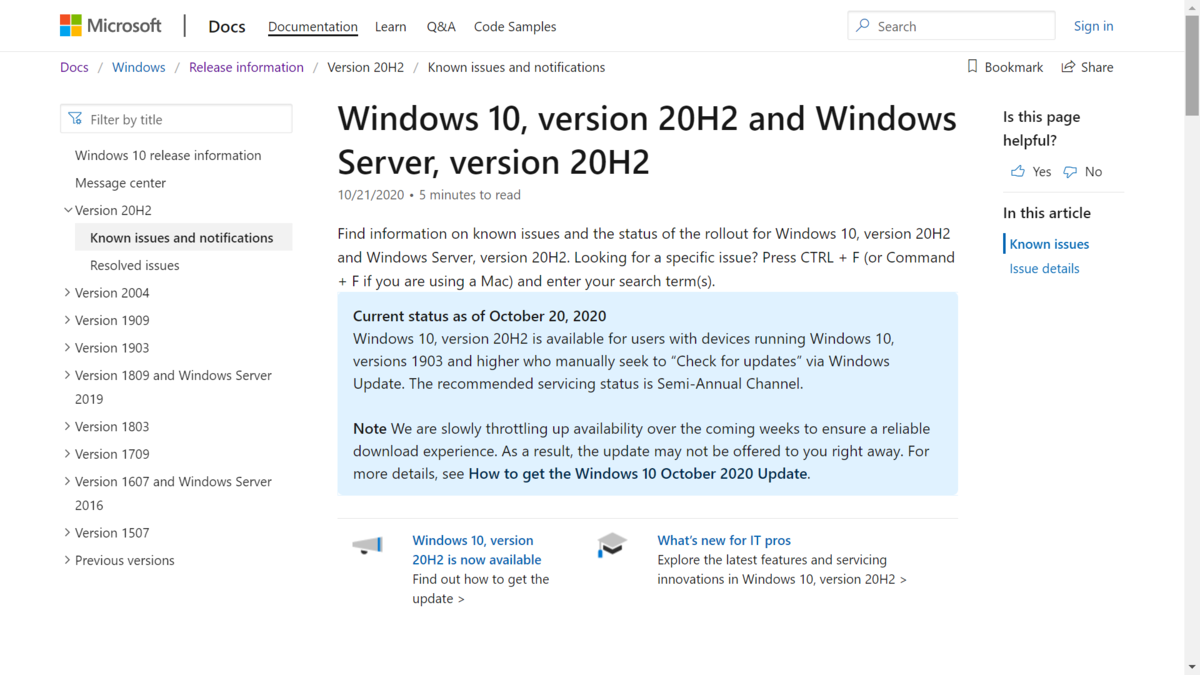The image size is (1200, 675).
Task: Open the Learn nav item
Action: coord(391,26)
